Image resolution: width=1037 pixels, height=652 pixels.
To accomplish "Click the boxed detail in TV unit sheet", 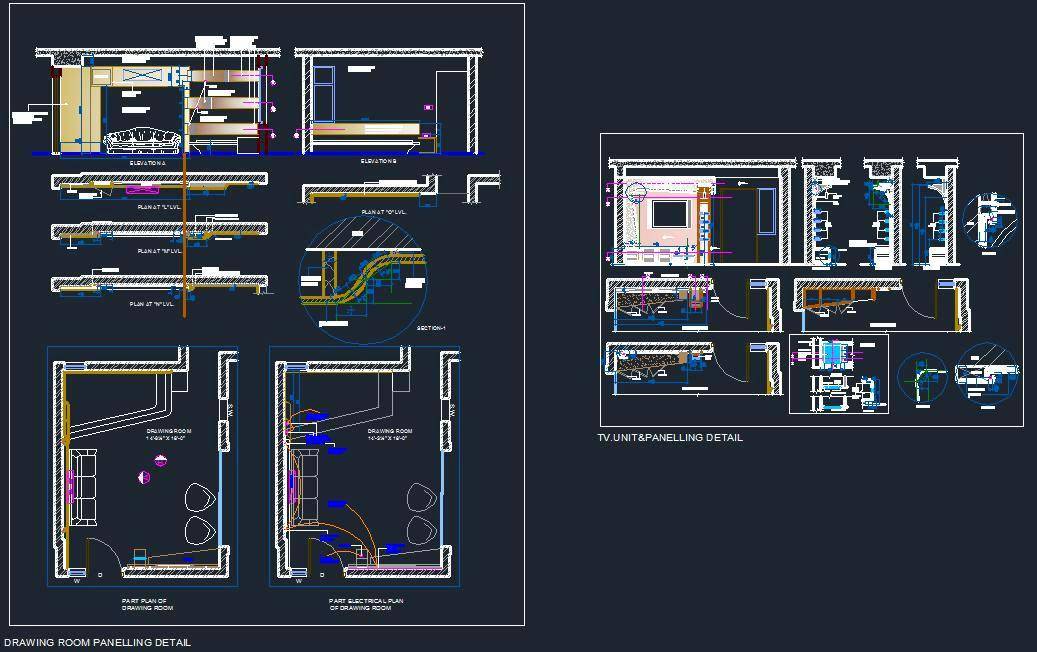I will [x=838, y=373].
